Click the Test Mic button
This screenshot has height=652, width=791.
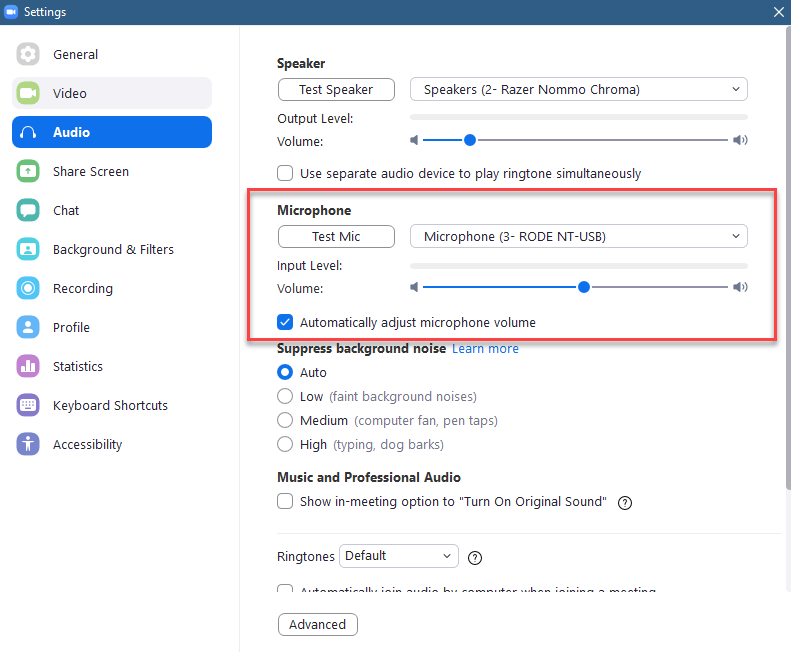pos(336,236)
